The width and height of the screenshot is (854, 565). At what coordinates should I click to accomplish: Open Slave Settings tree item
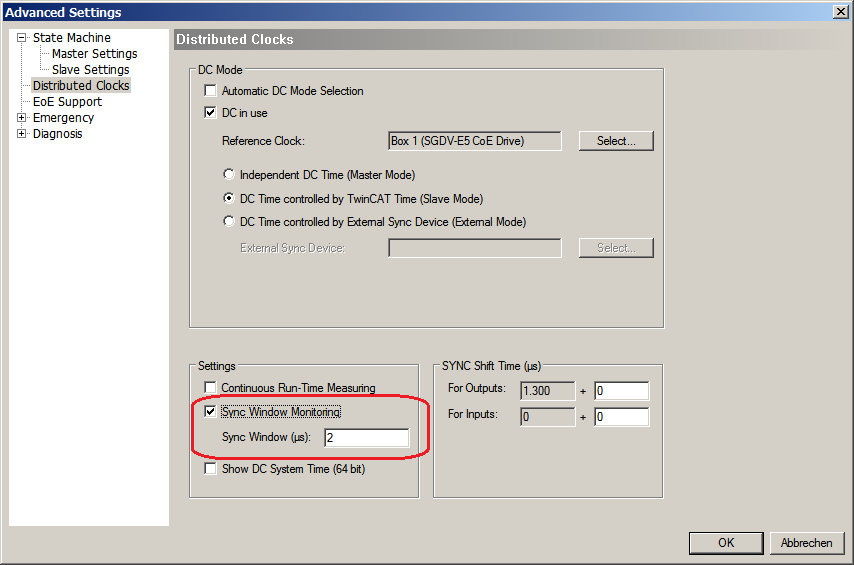pyautogui.click(x=90, y=70)
